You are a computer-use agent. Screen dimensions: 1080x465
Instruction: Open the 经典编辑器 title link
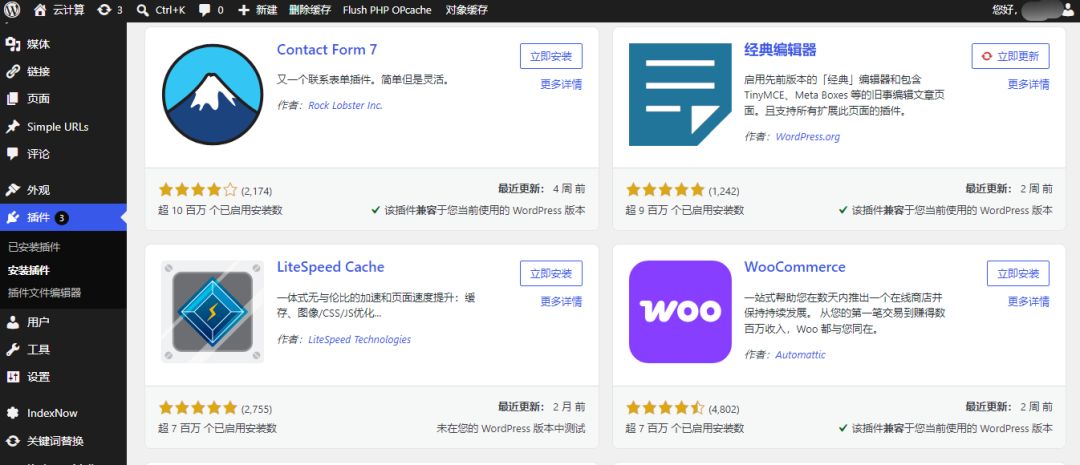pyautogui.click(x=780, y=50)
